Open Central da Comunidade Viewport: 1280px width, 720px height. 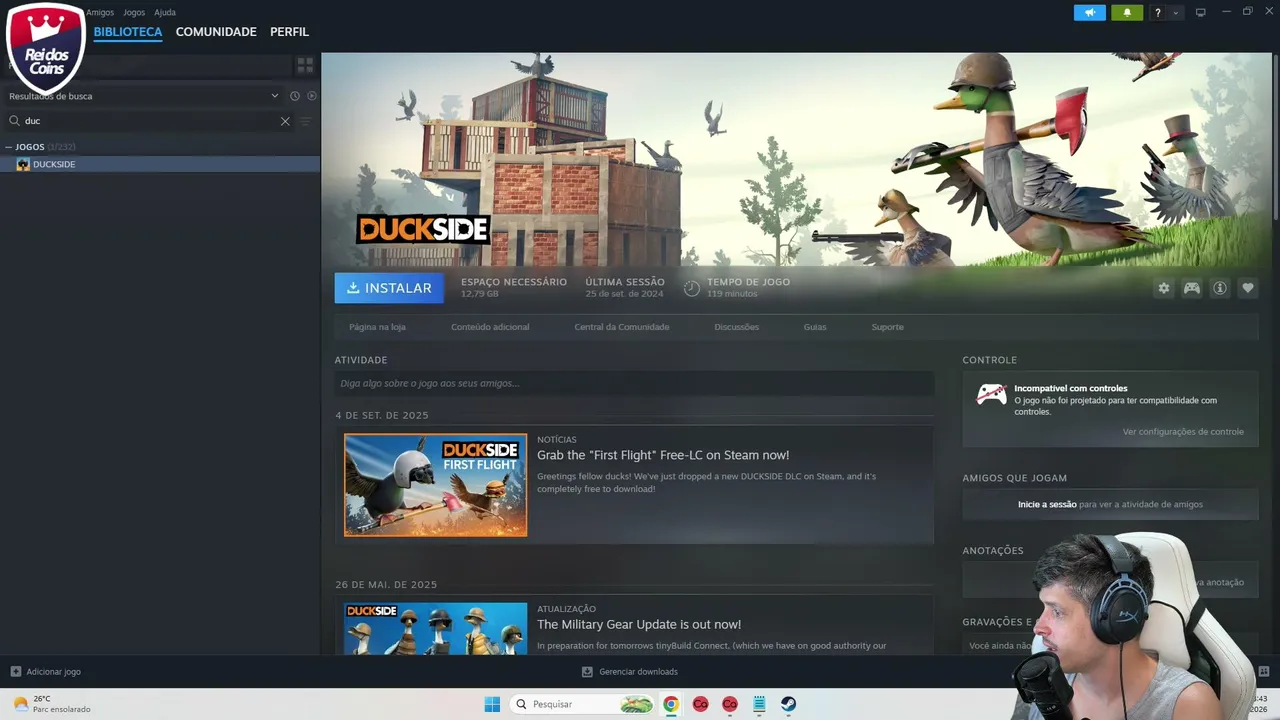[x=622, y=327]
